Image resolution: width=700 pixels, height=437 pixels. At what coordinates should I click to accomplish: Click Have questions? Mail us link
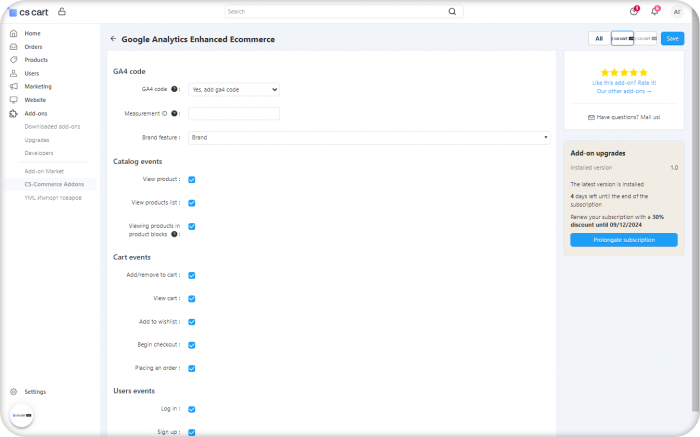tap(624, 117)
